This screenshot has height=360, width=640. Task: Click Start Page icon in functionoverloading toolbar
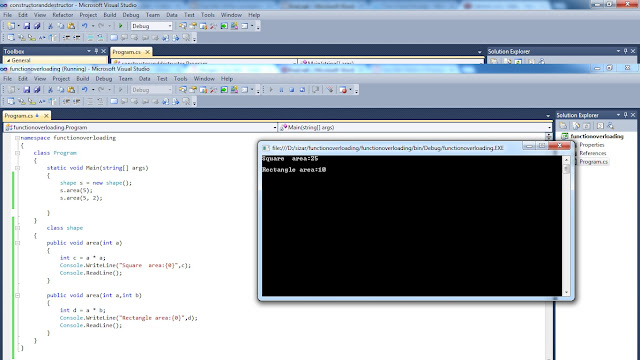click(224, 90)
